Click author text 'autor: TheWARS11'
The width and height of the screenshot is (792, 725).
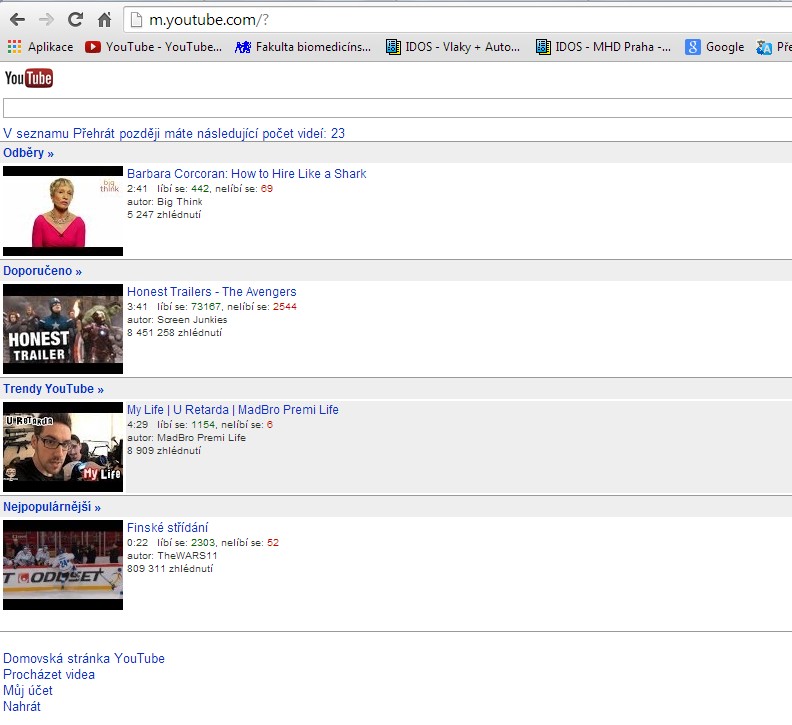click(x=172, y=556)
